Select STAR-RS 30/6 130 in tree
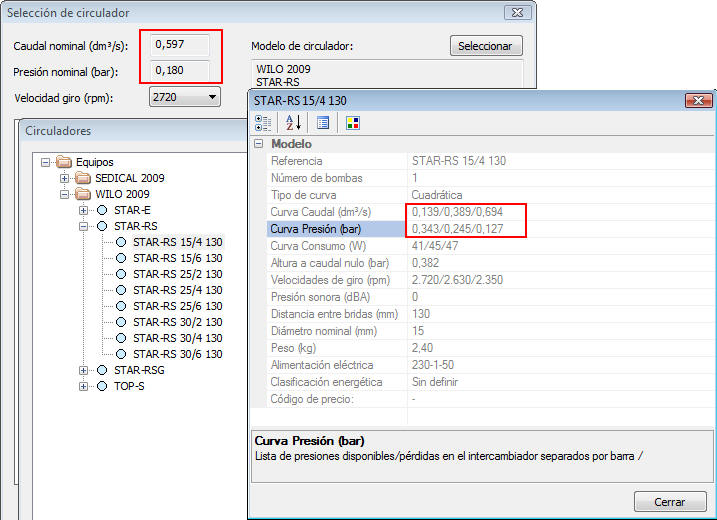The height and width of the screenshot is (520, 717). coord(177,354)
